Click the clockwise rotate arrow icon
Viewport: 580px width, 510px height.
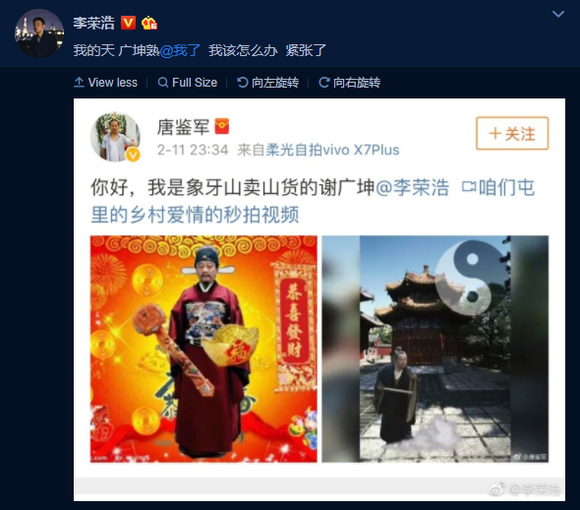point(324,82)
